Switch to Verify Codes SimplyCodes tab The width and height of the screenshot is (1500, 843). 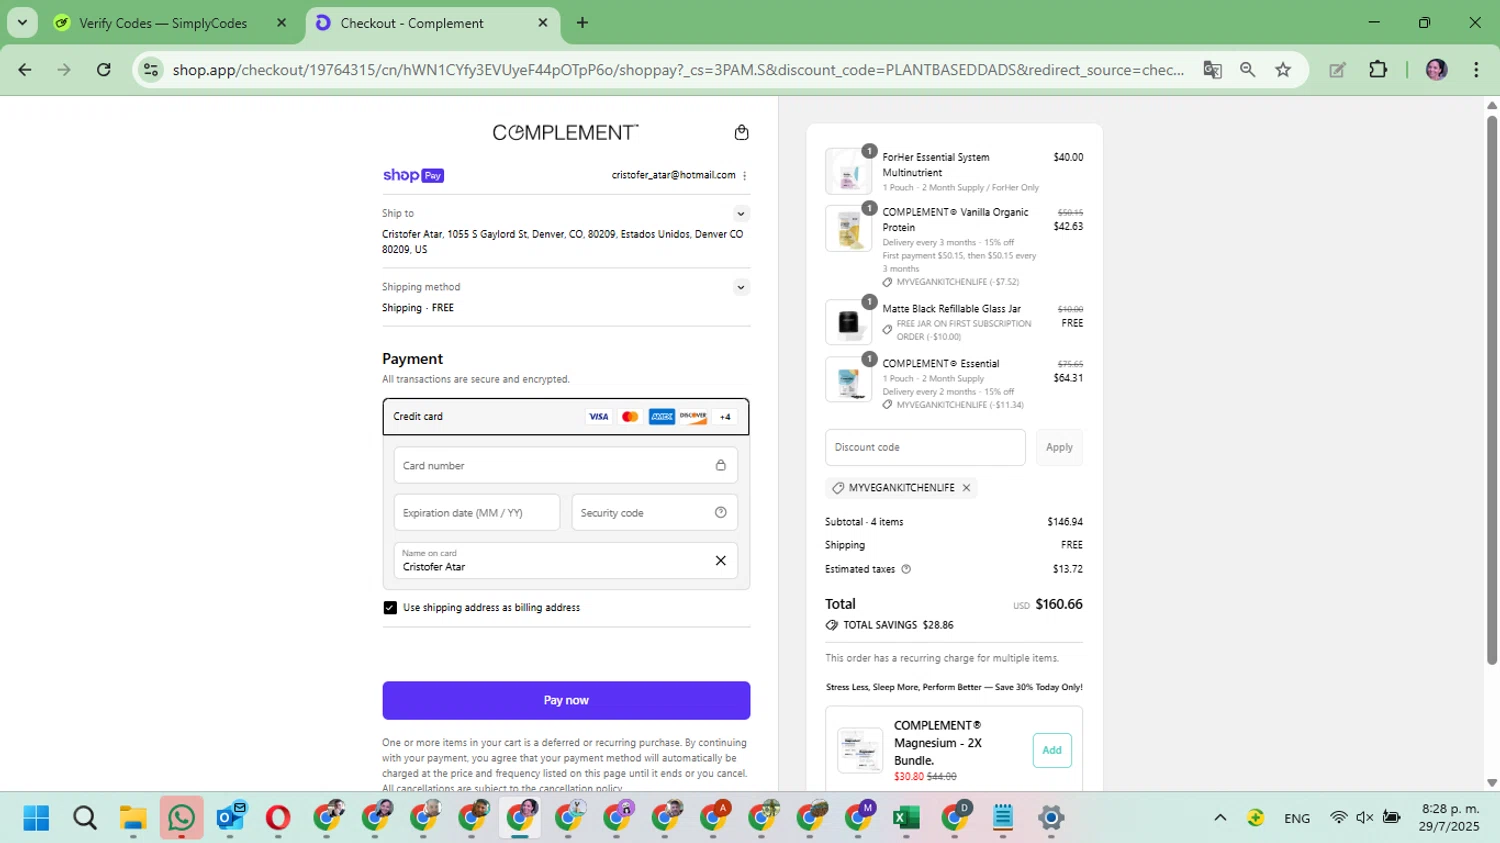coord(163,23)
